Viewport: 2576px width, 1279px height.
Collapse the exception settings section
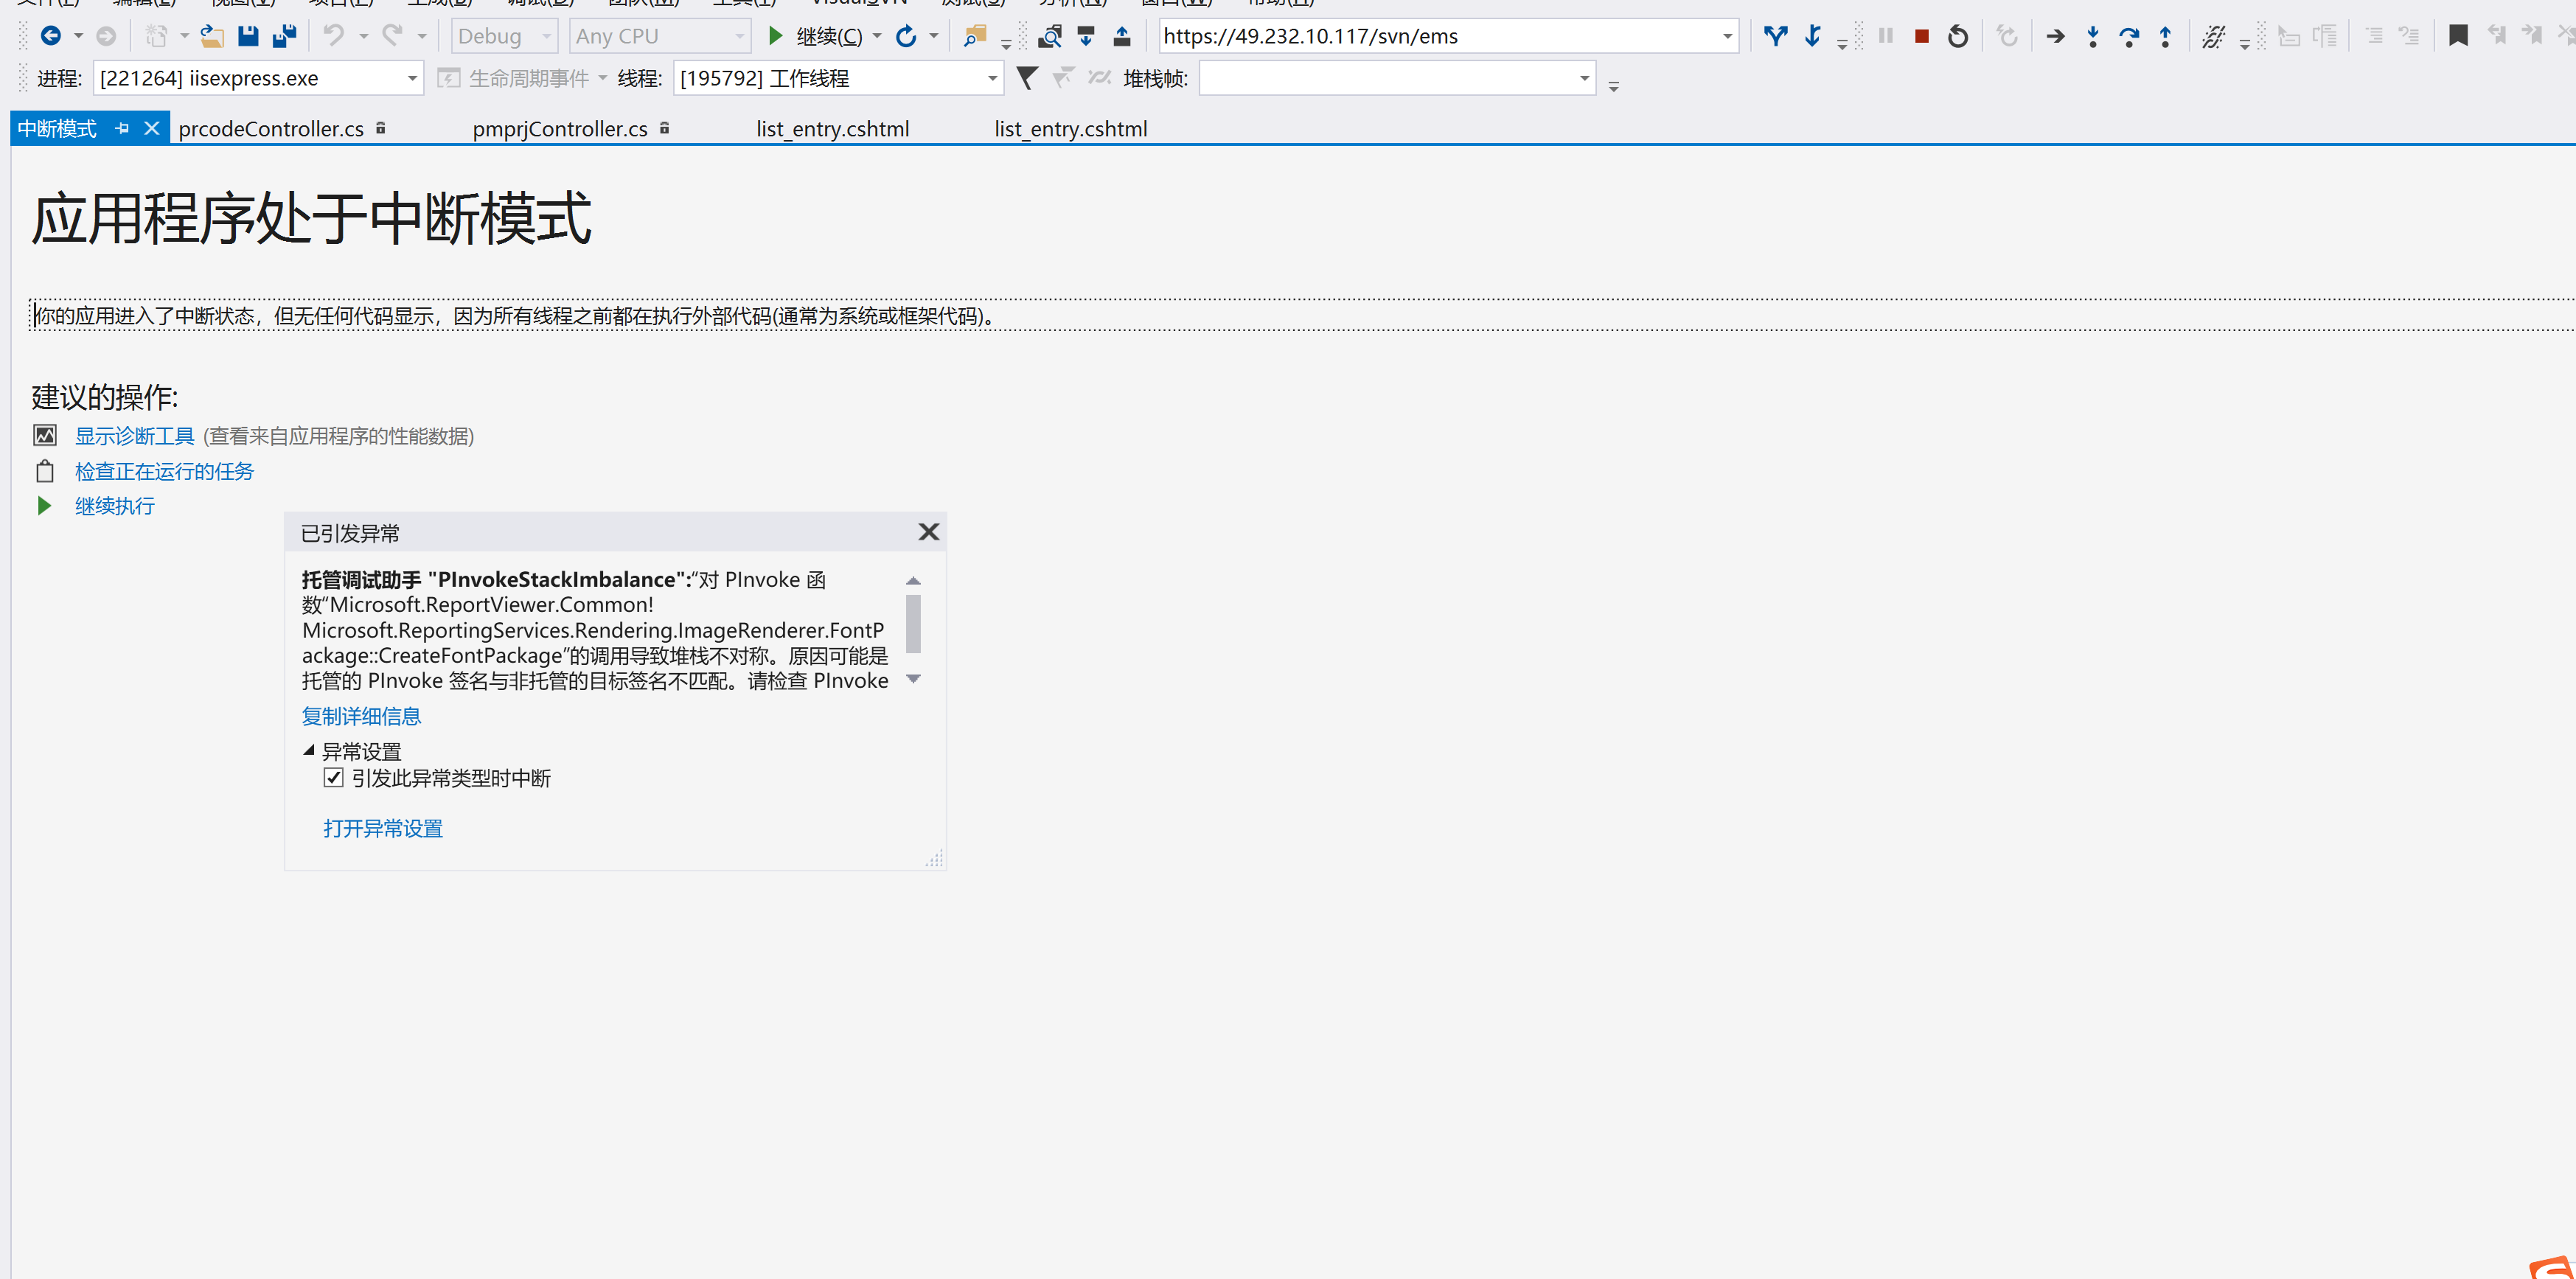(x=309, y=750)
